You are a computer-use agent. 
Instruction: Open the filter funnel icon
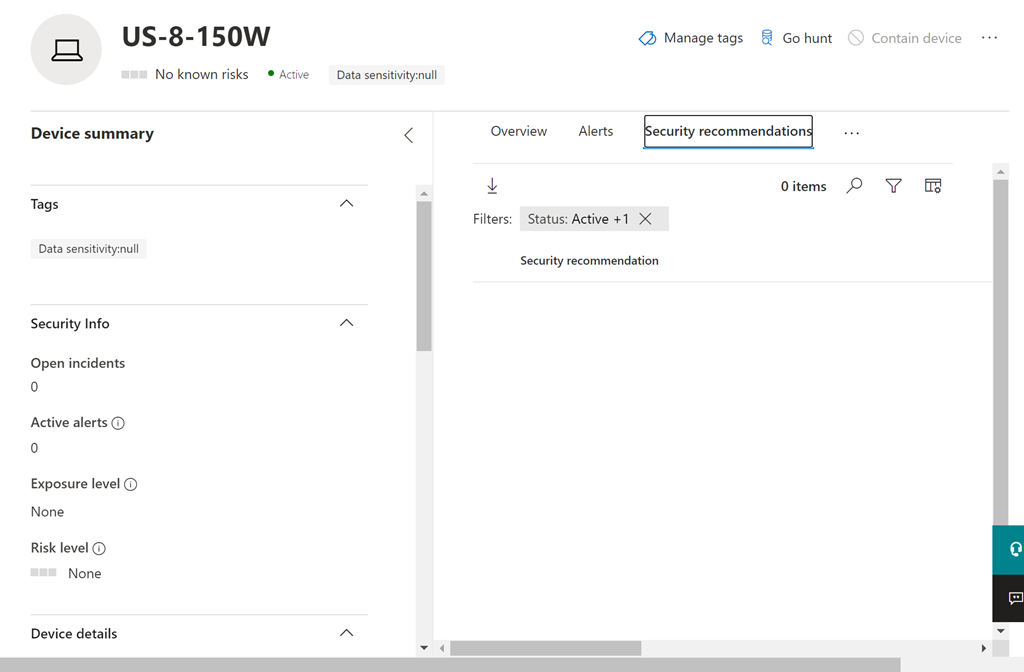pyautogui.click(x=893, y=186)
